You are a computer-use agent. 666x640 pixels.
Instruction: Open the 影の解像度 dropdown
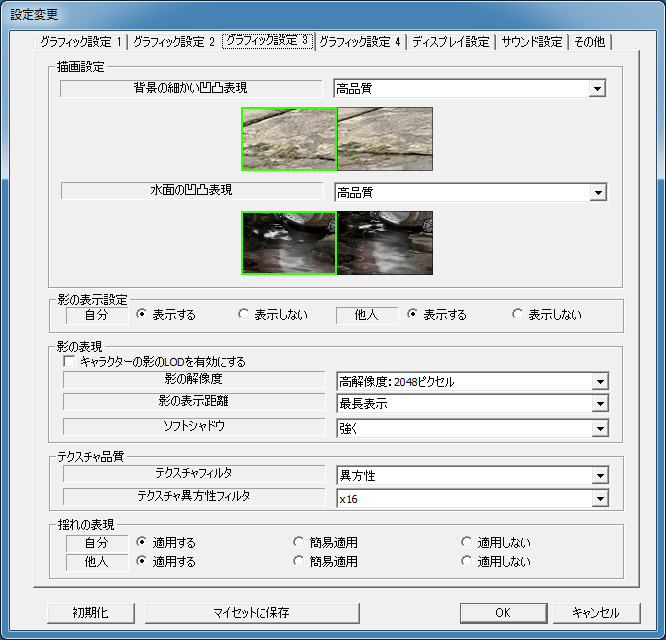[598, 381]
